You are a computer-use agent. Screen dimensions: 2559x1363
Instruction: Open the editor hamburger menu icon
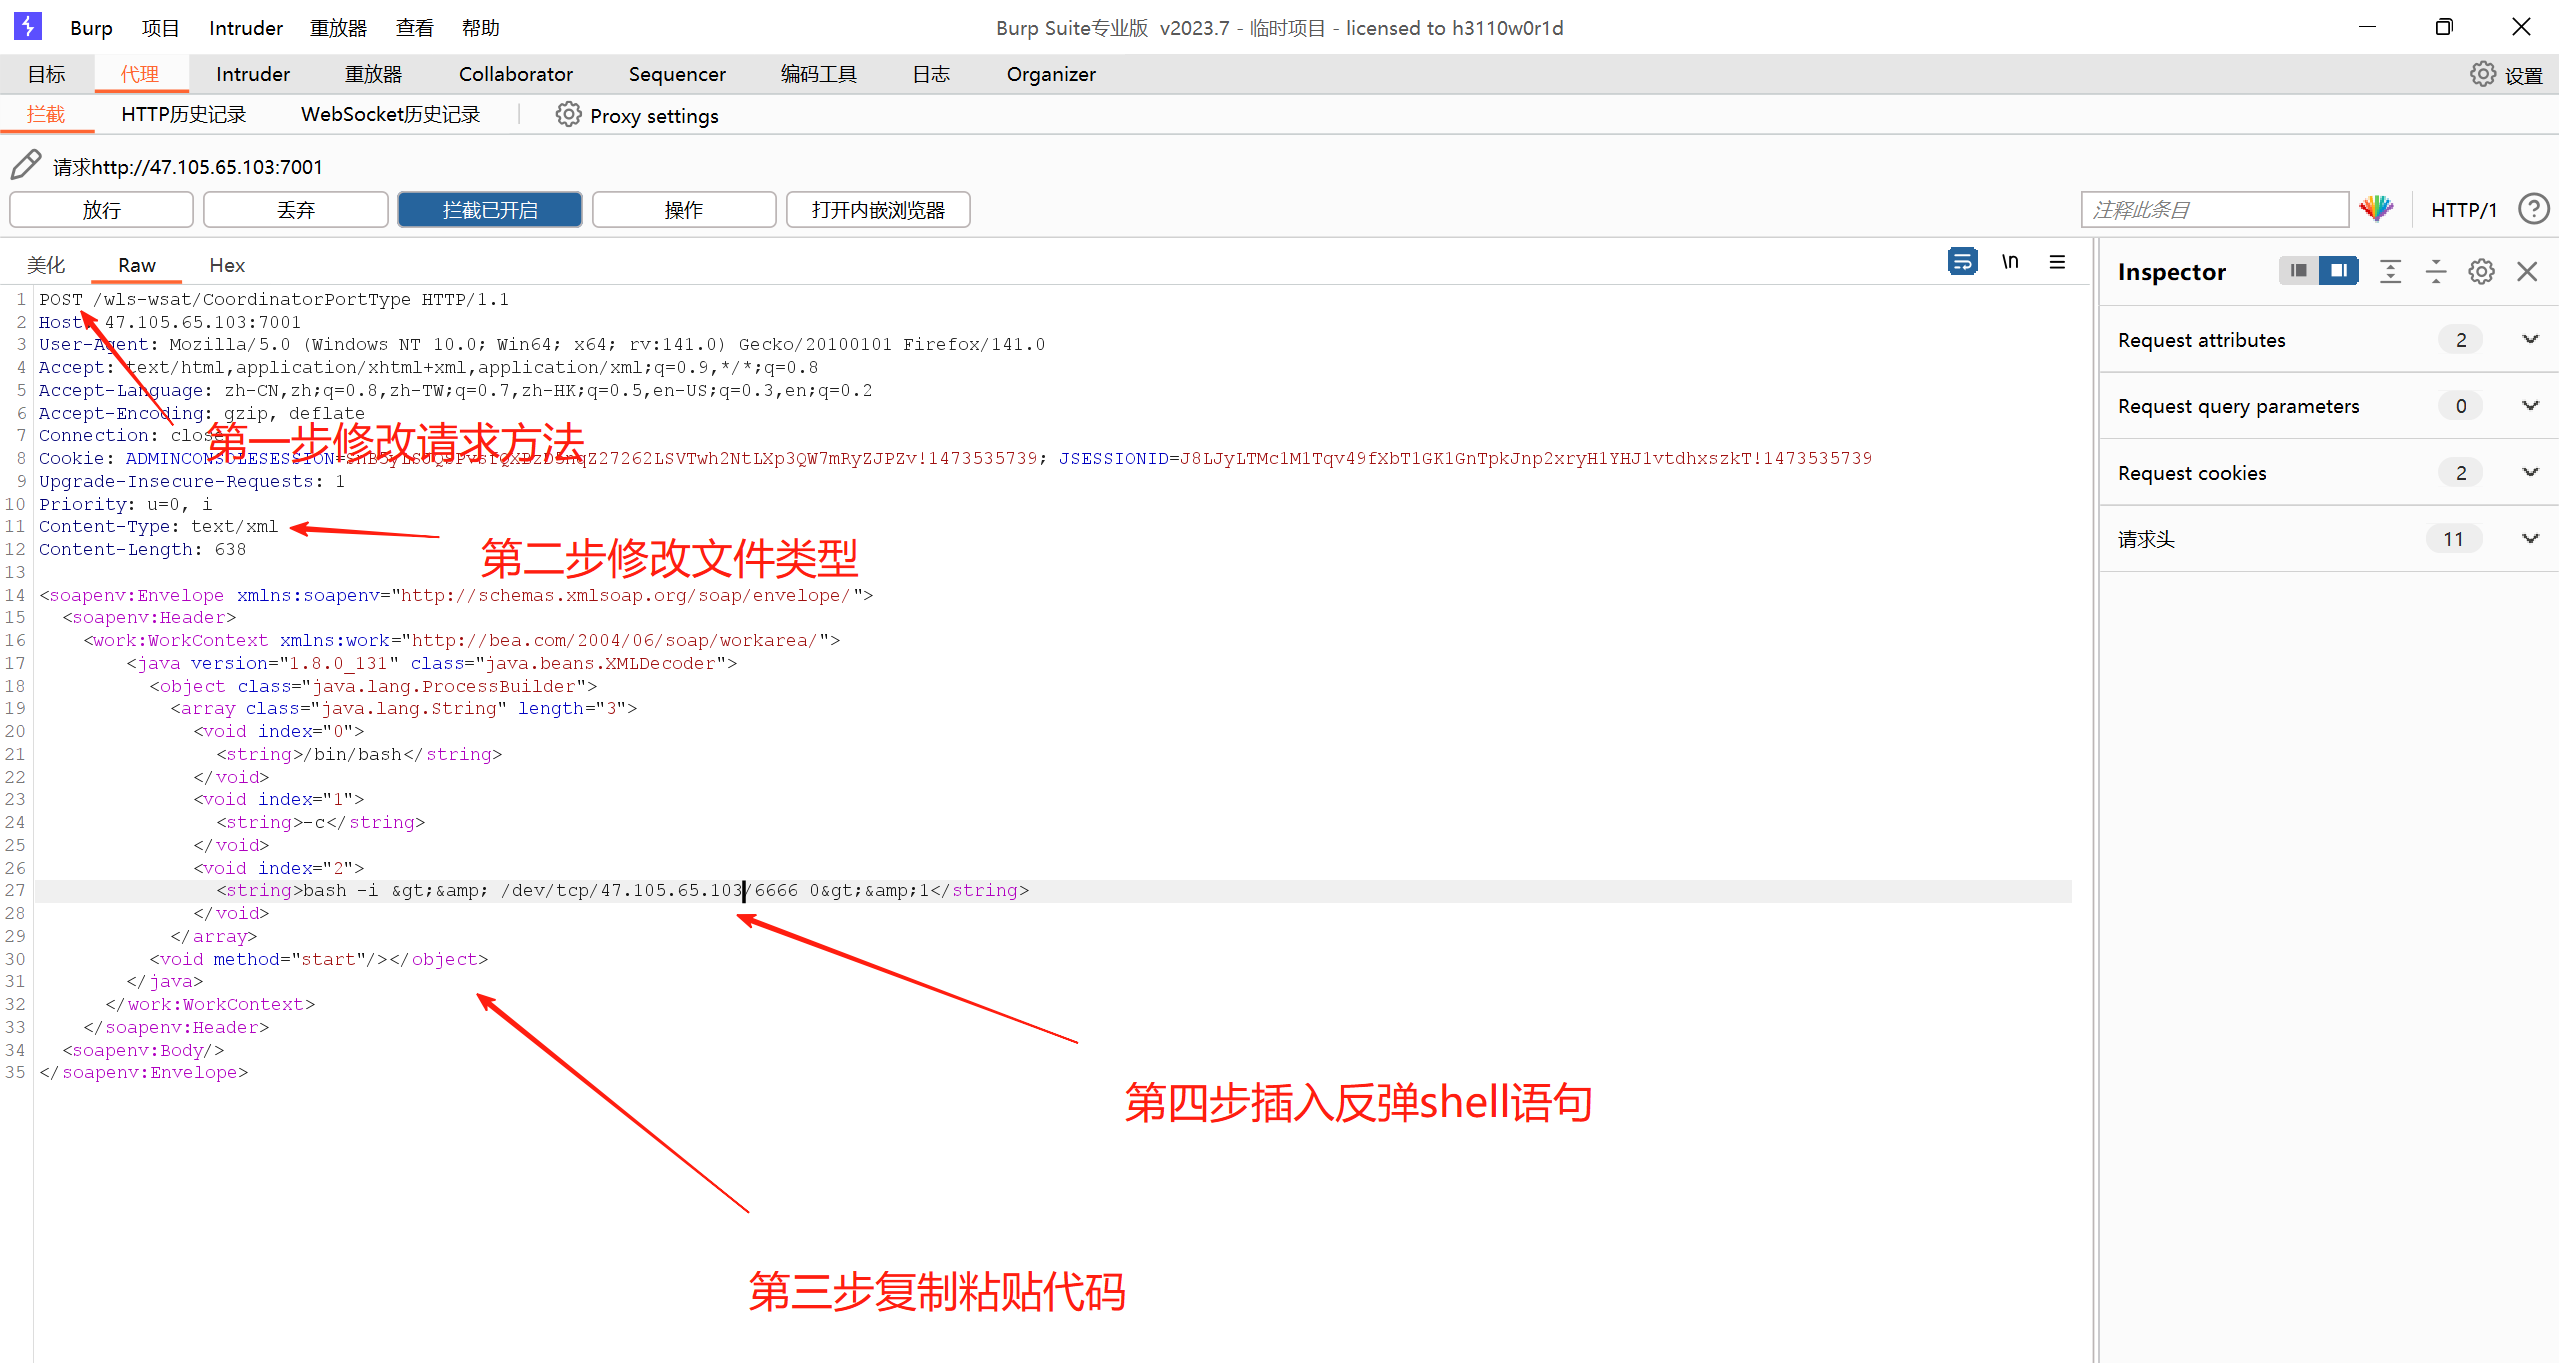tap(2057, 262)
